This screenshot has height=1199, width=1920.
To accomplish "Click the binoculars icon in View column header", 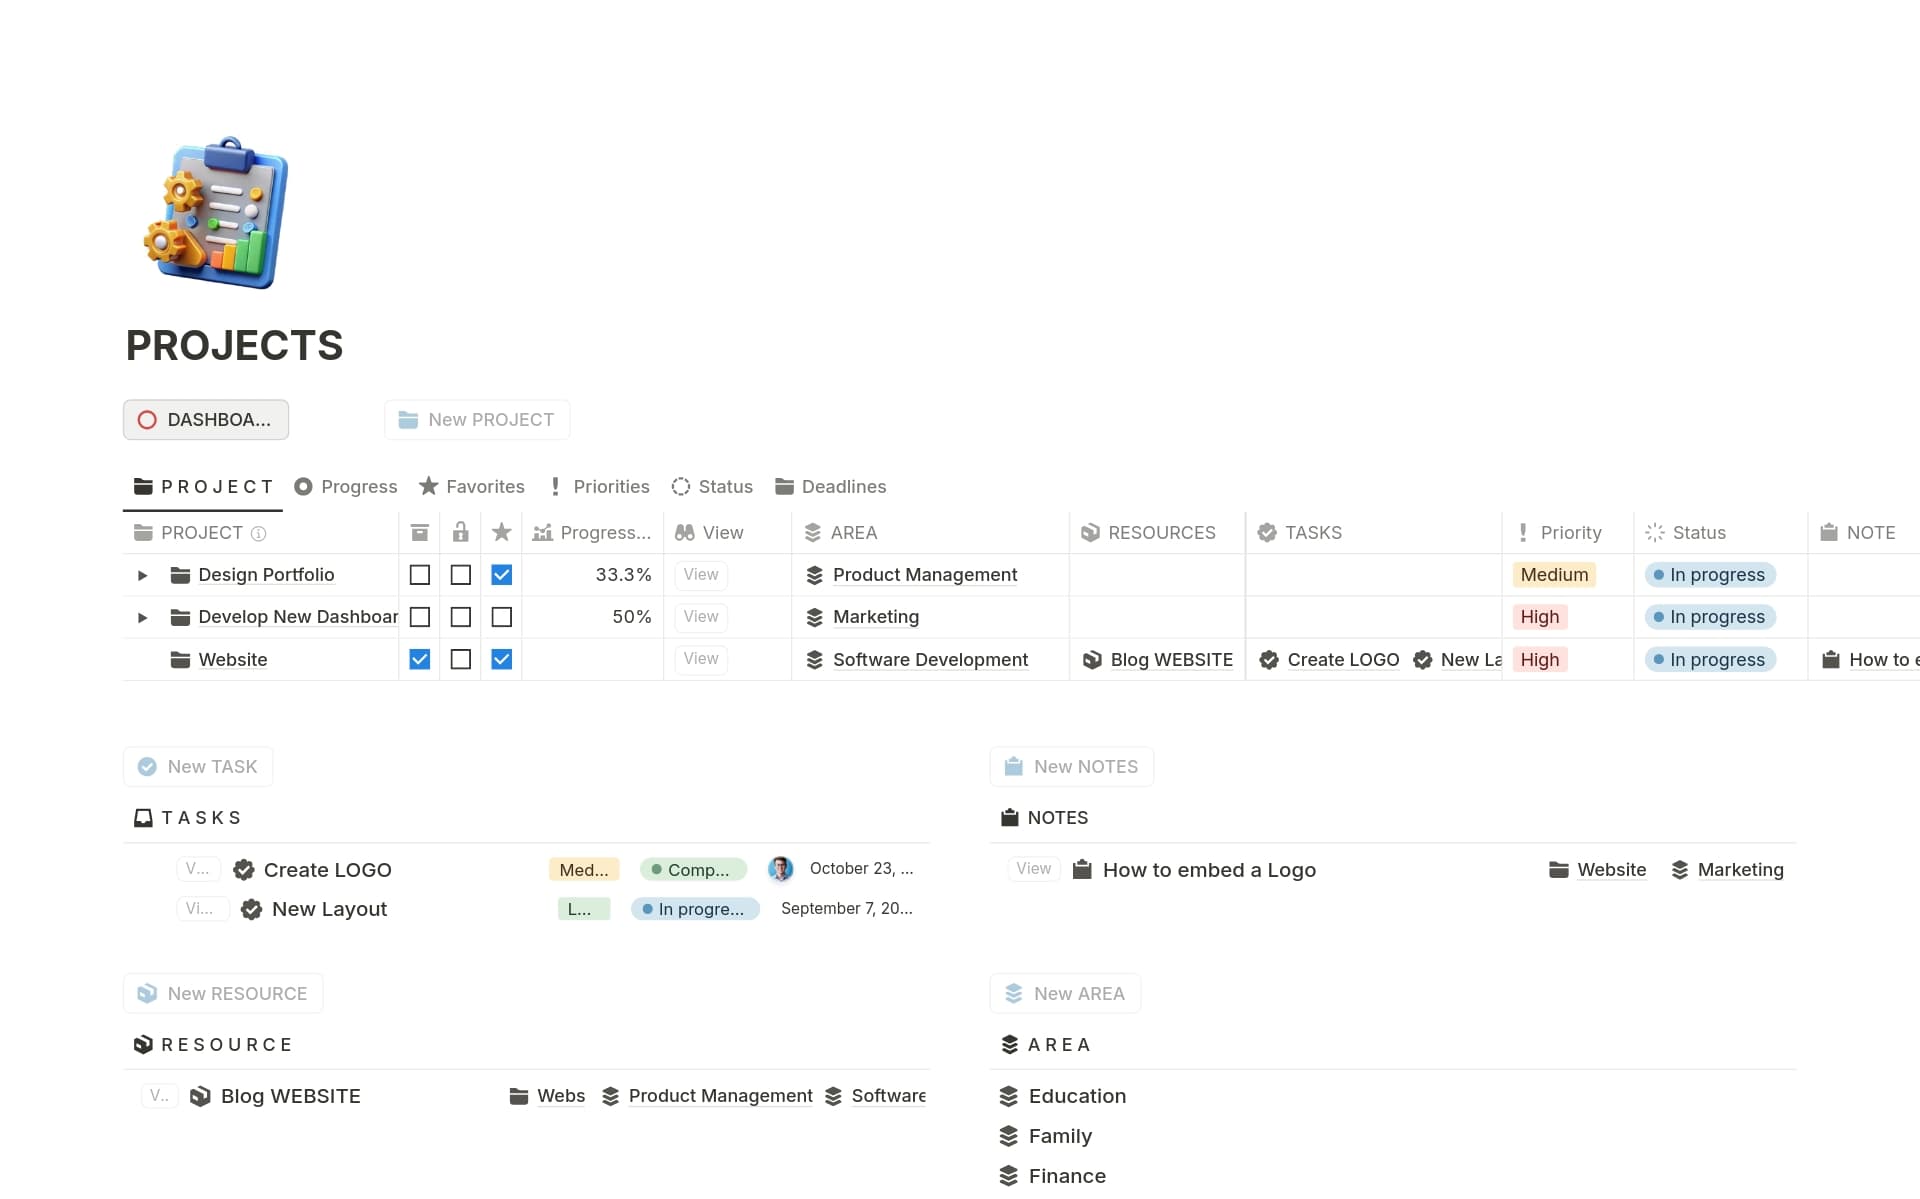I will coord(685,533).
